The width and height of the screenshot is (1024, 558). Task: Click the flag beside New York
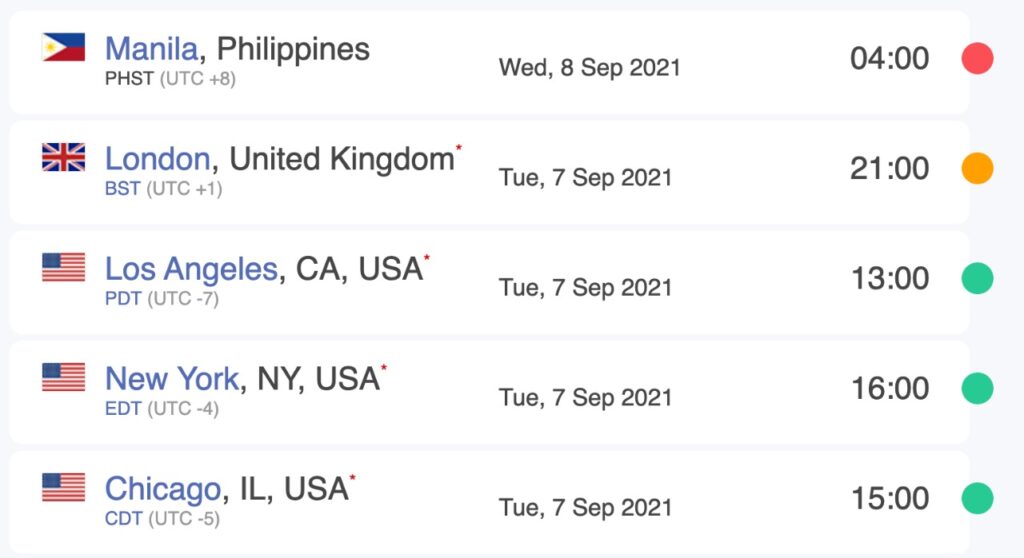[63, 377]
